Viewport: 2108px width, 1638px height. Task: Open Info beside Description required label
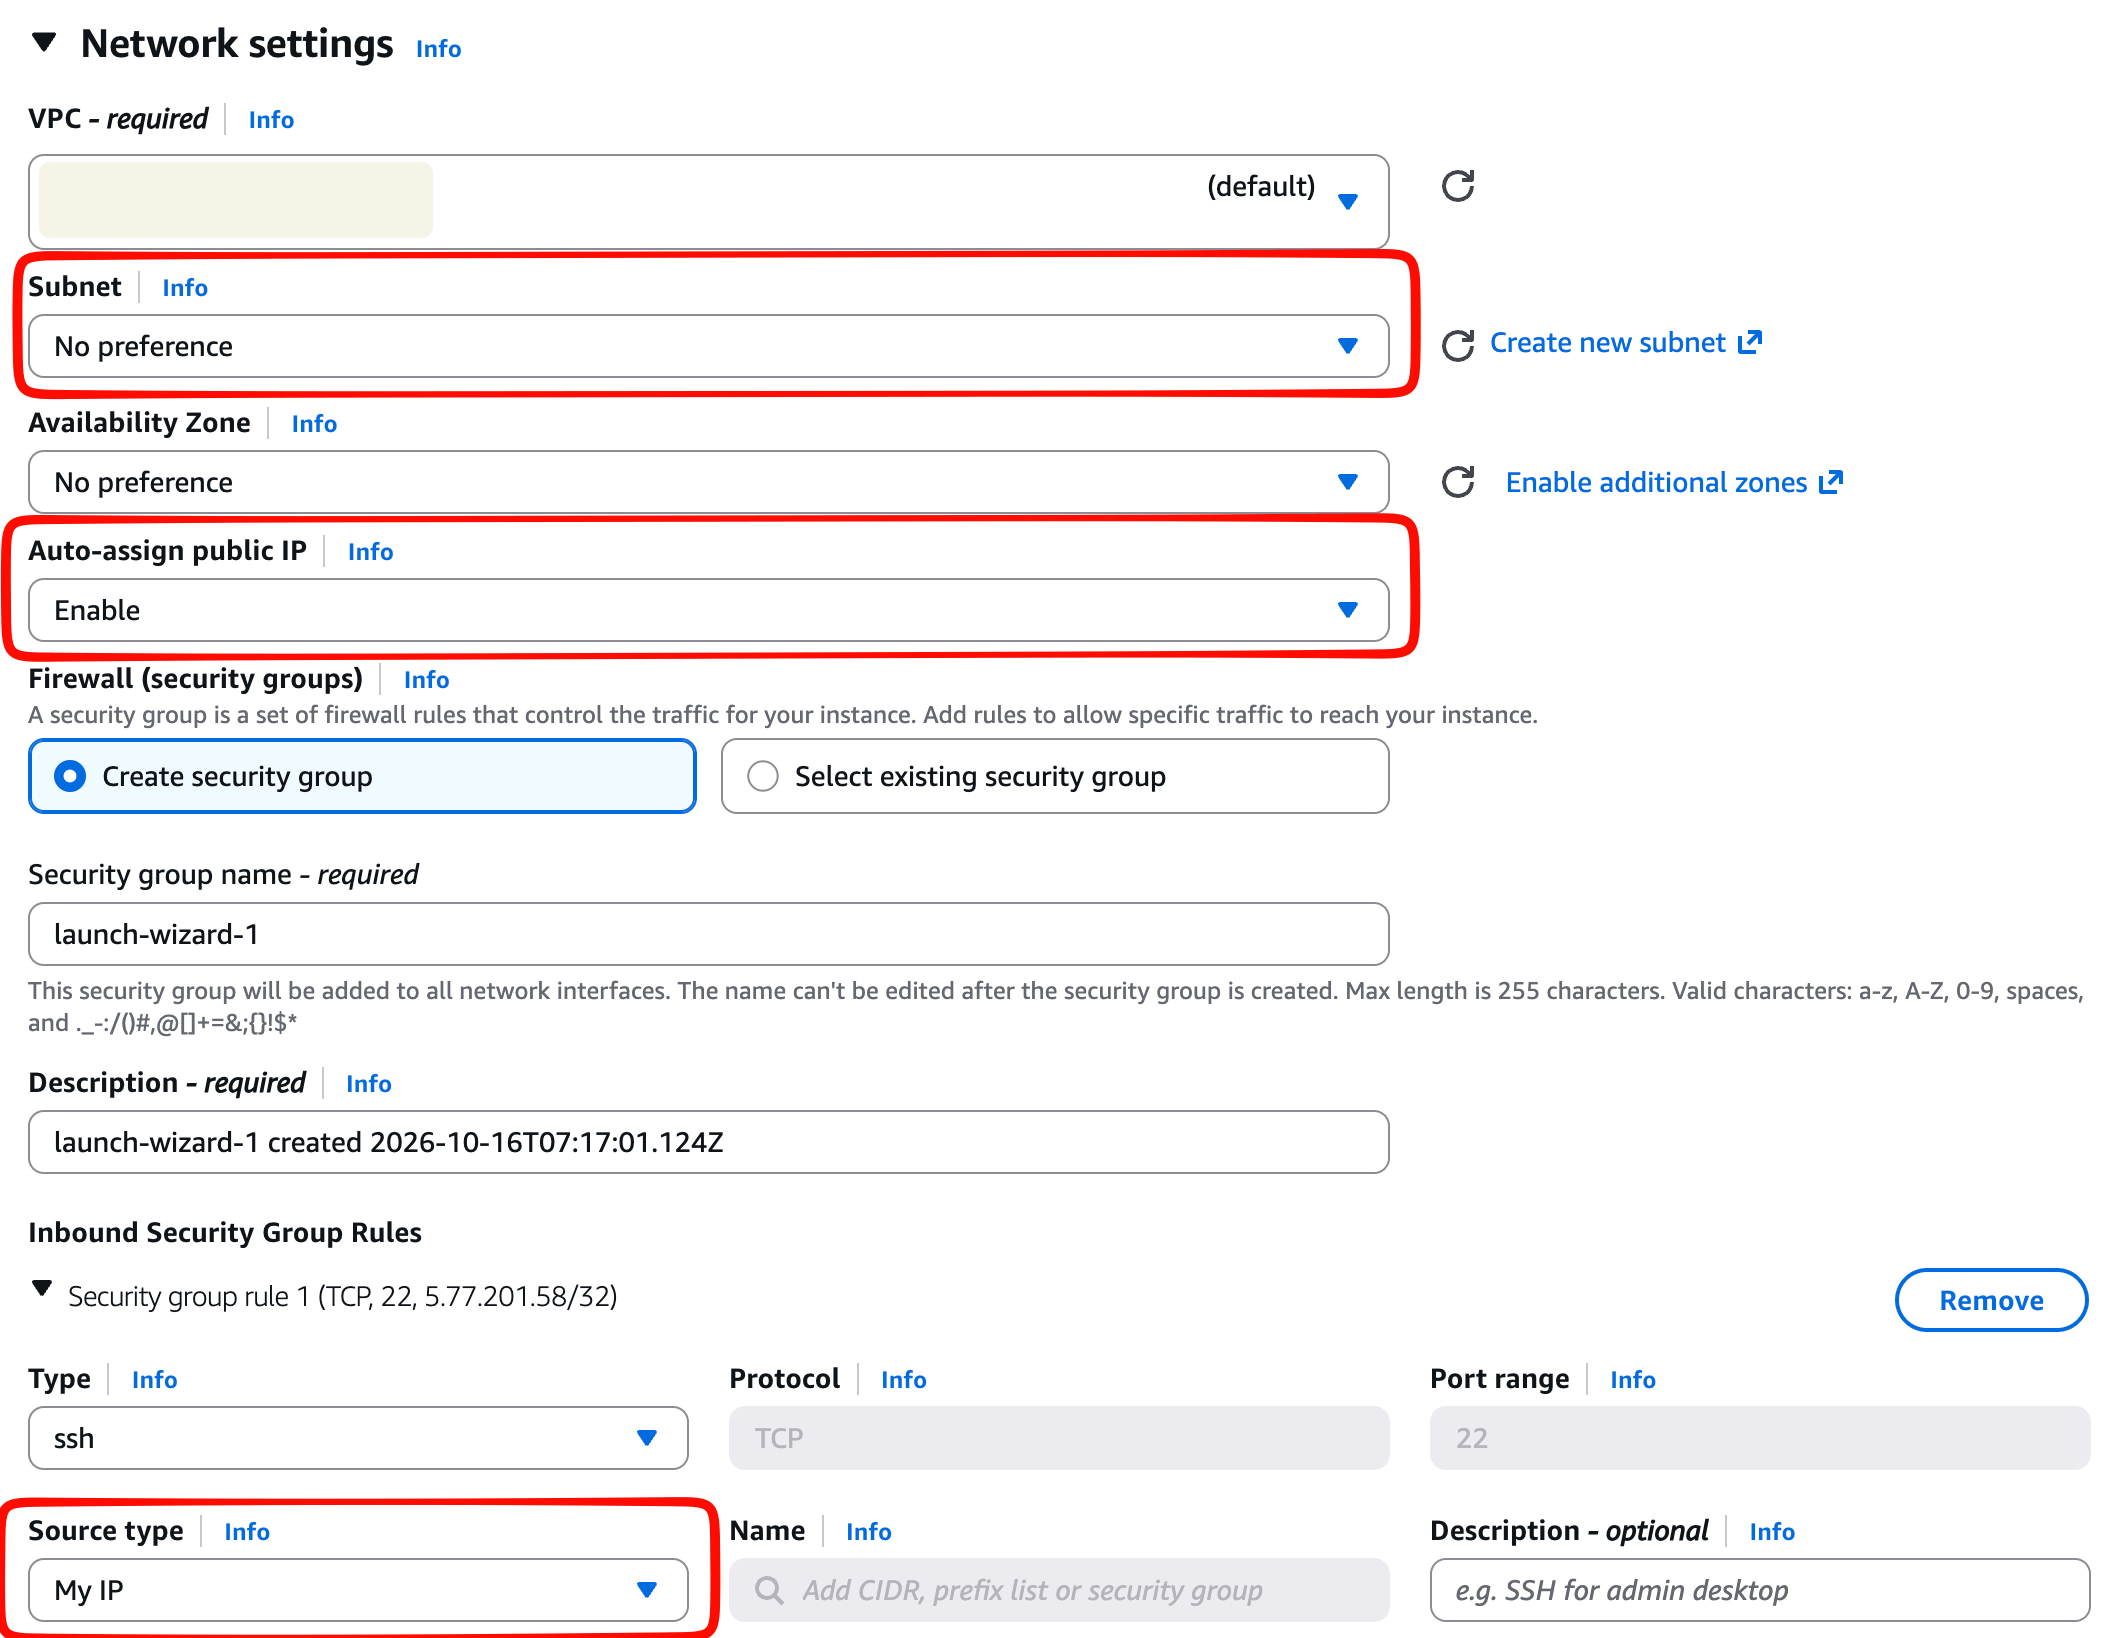(x=368, y=1084)
